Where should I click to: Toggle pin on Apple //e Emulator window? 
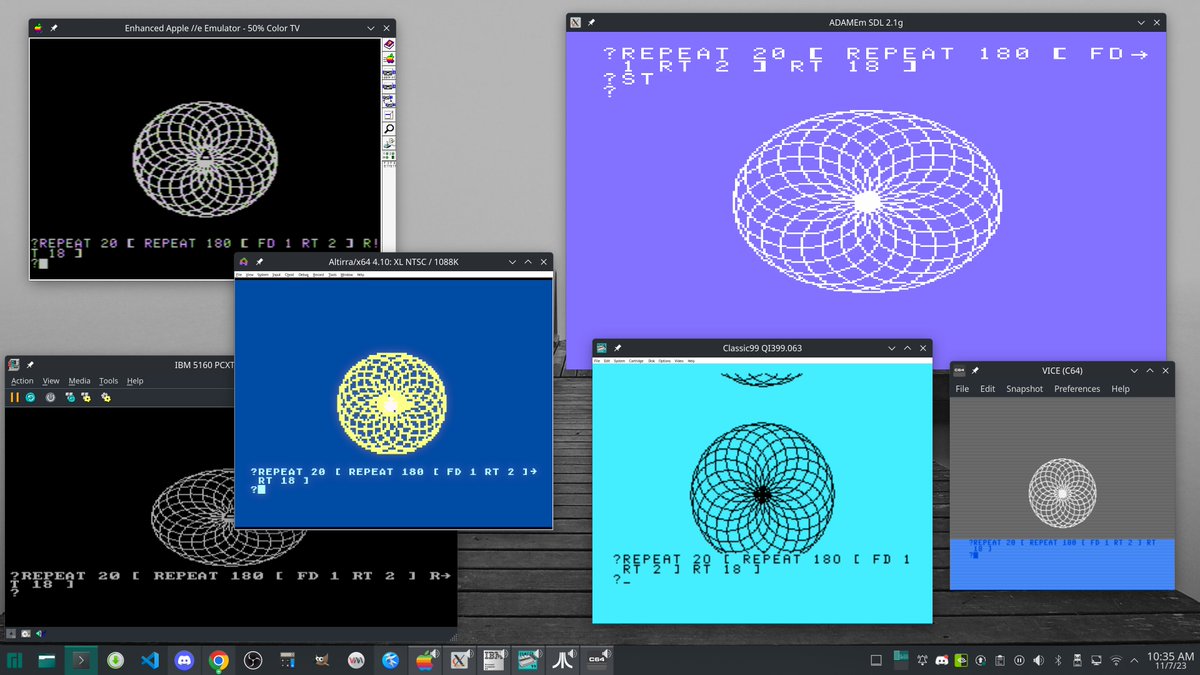(x=53, y=28)
